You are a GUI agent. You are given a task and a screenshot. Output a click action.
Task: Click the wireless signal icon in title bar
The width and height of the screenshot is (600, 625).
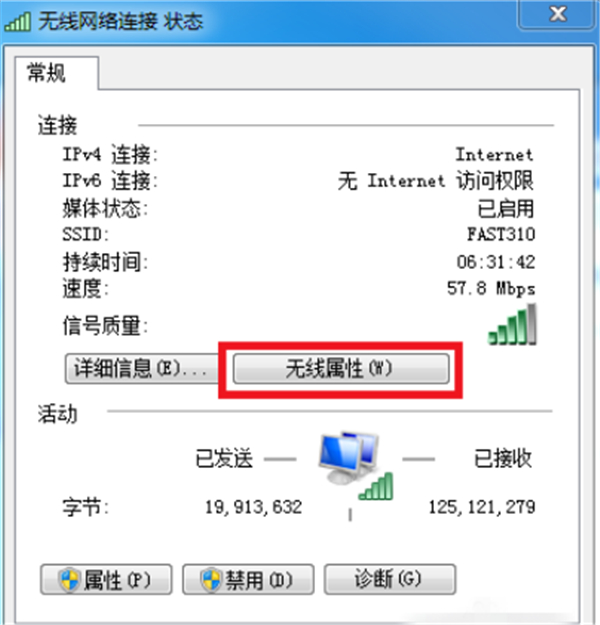pos(18,22)
